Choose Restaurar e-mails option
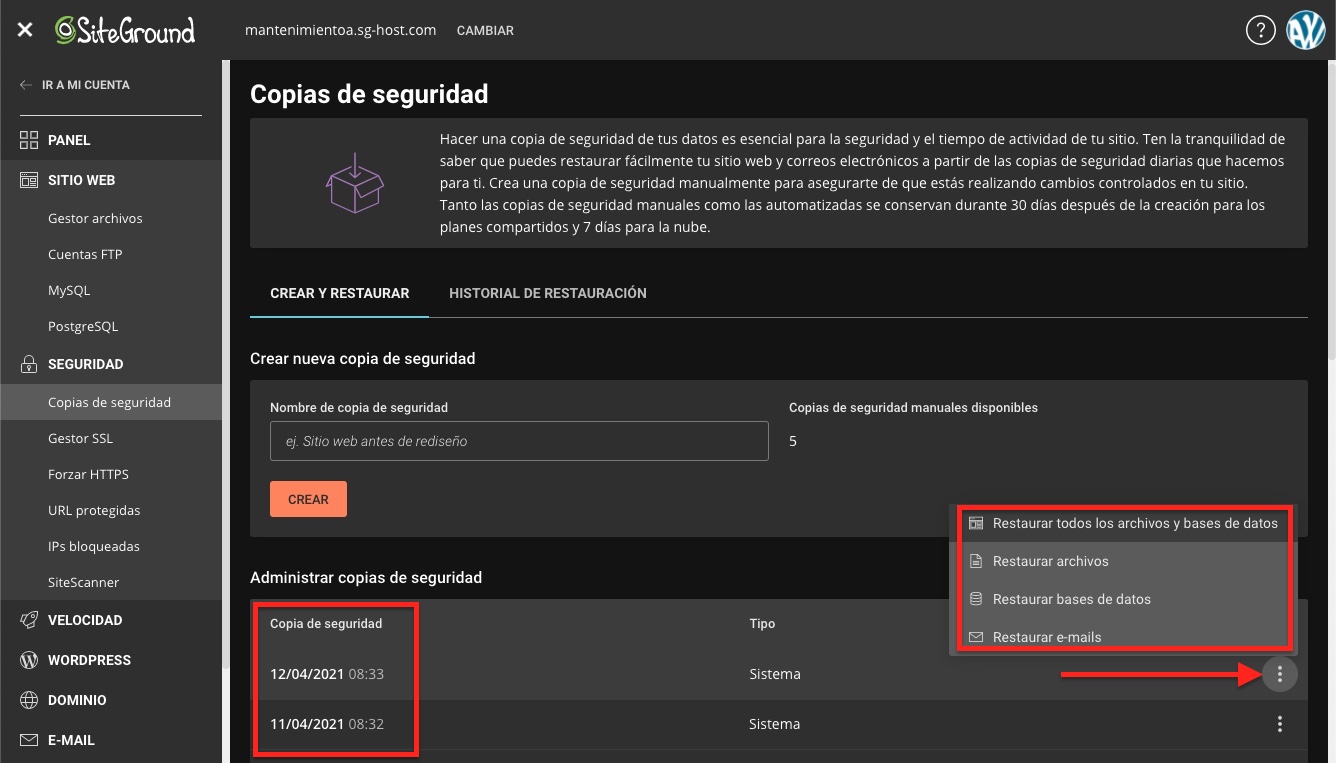This screenshot has width=1336, height=763. point(1123,637)
